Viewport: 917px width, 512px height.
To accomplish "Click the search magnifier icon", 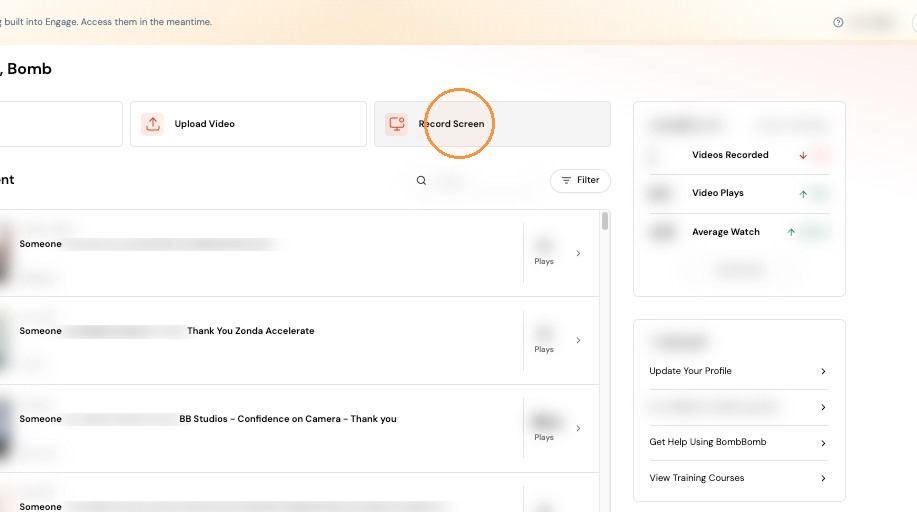I will tap(421, 180).
